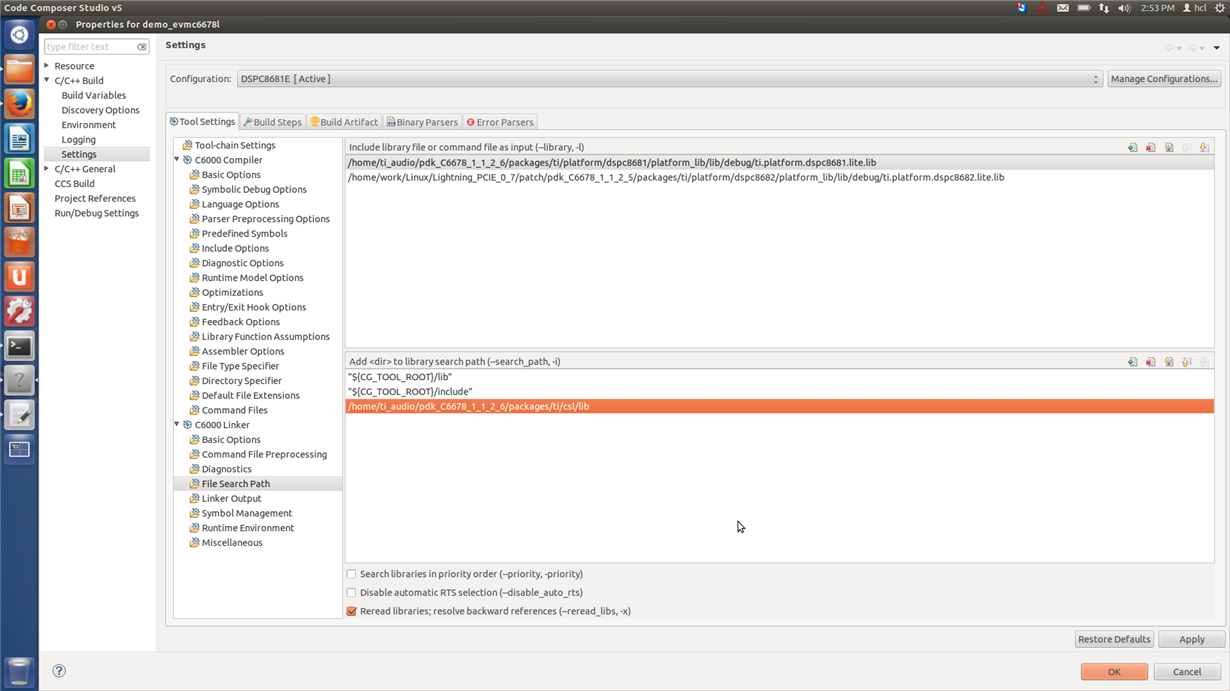Edit selected entry in Include library file list
The width and height of the screenshot is (1230, 691).
[x=1168, y=147]
